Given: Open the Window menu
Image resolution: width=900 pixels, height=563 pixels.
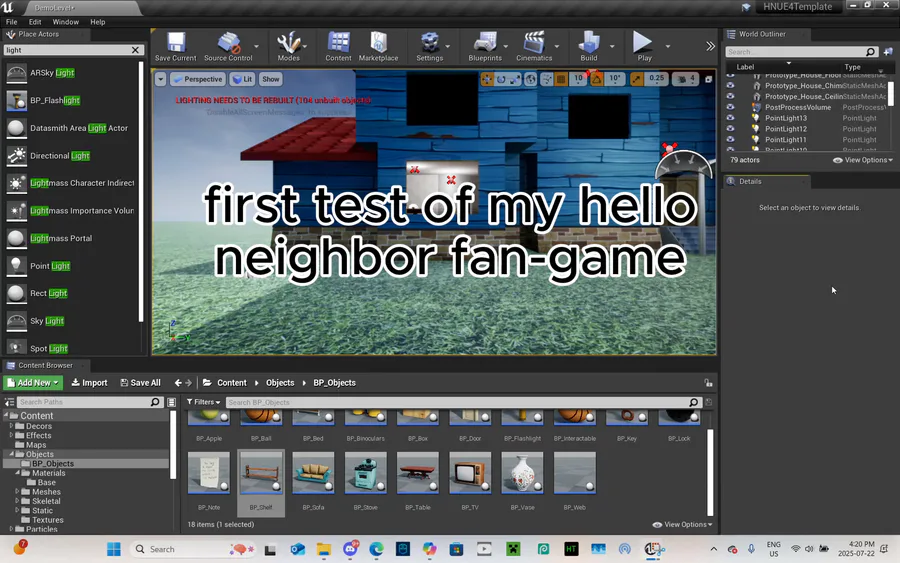Looking at the screenshot, I should click(x=65, y=22).
